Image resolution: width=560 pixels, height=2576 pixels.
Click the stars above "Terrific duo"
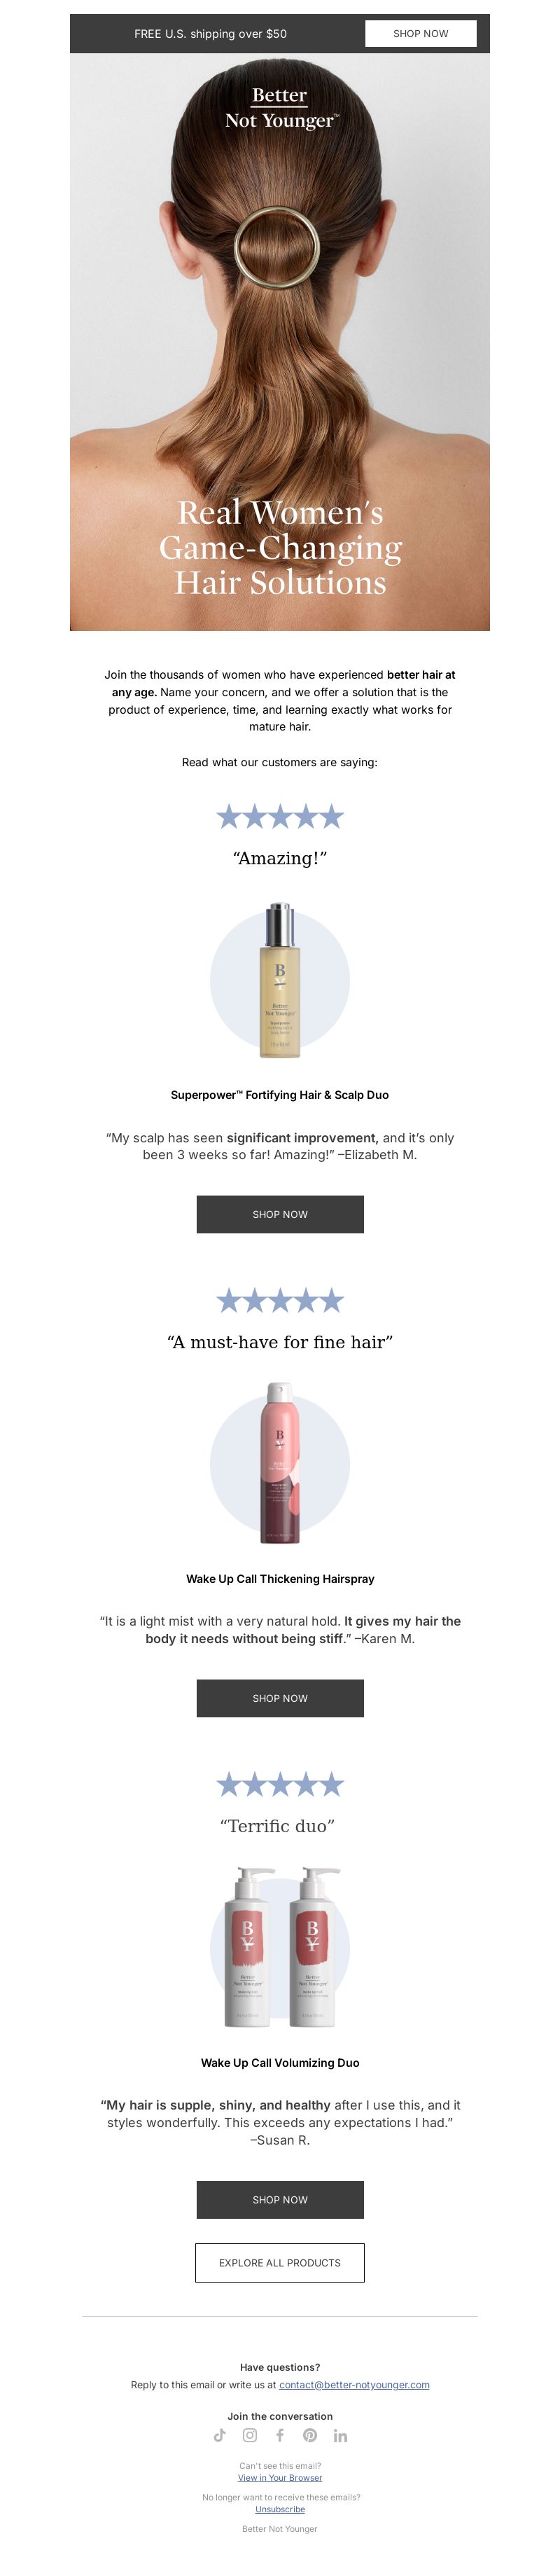[280, 1784]
